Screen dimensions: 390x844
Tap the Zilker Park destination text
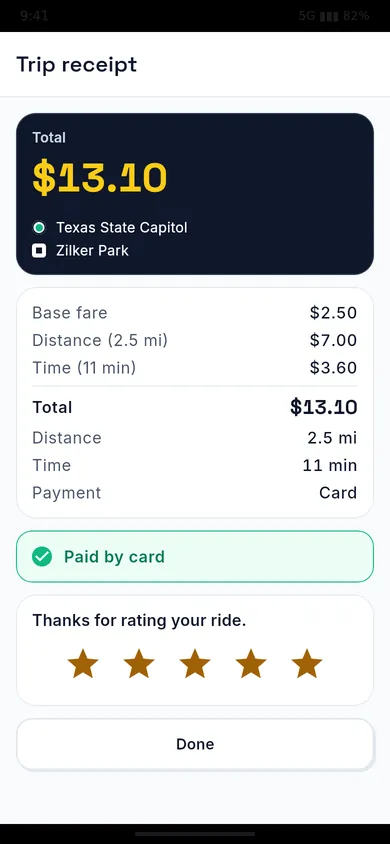(x=93, y=251)
